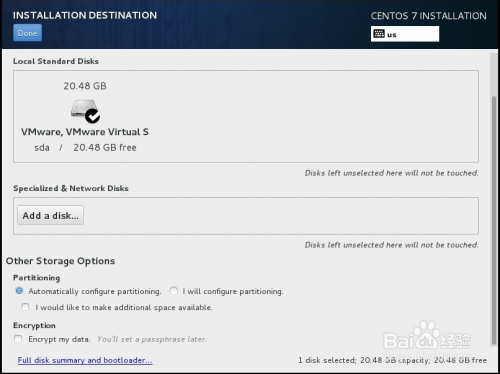The width and height of the screenshot is (500, 374).
Task: Open the us keyboard layout field
Action: click(x=405, y=34)
